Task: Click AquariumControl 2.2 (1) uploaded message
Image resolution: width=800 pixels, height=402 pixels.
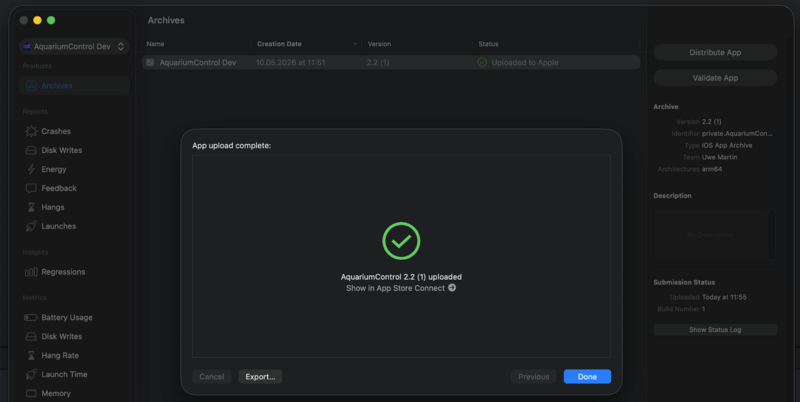Action: [x=401, y=277]
